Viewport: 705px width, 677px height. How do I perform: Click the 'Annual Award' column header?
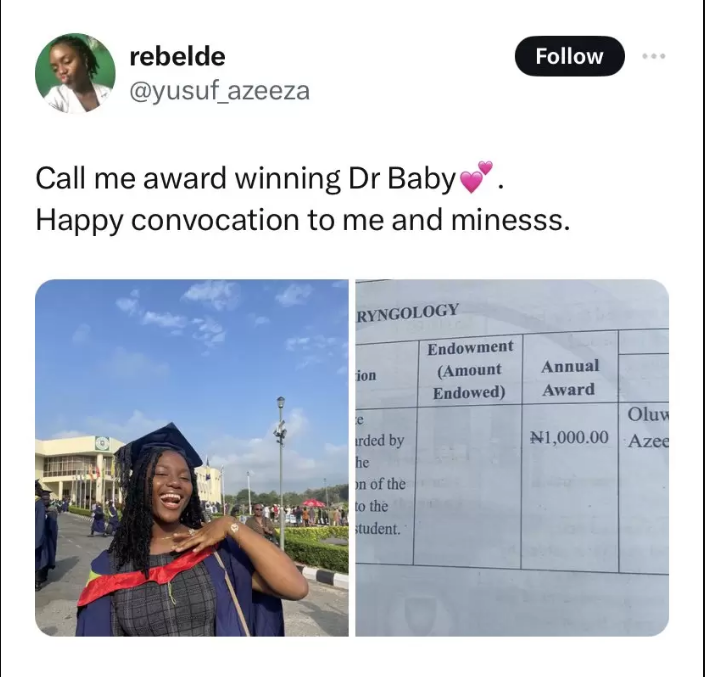(x=569, y=378)
